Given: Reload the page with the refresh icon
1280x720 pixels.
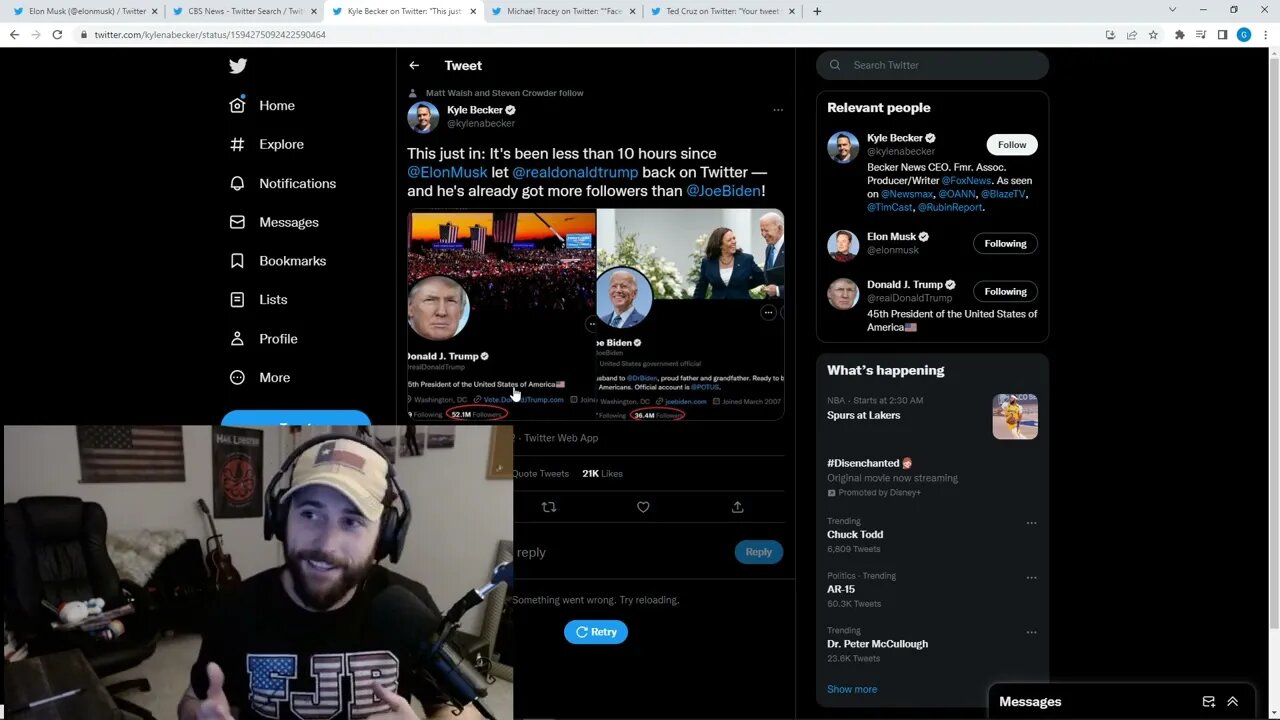Looking at the screenshot, I should click(58, 34).
